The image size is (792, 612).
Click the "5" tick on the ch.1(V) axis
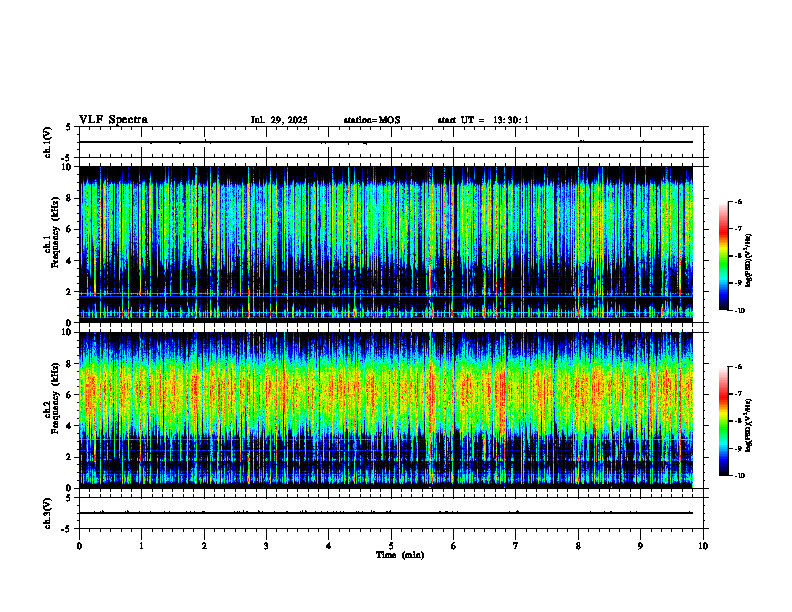click(68, 128)
